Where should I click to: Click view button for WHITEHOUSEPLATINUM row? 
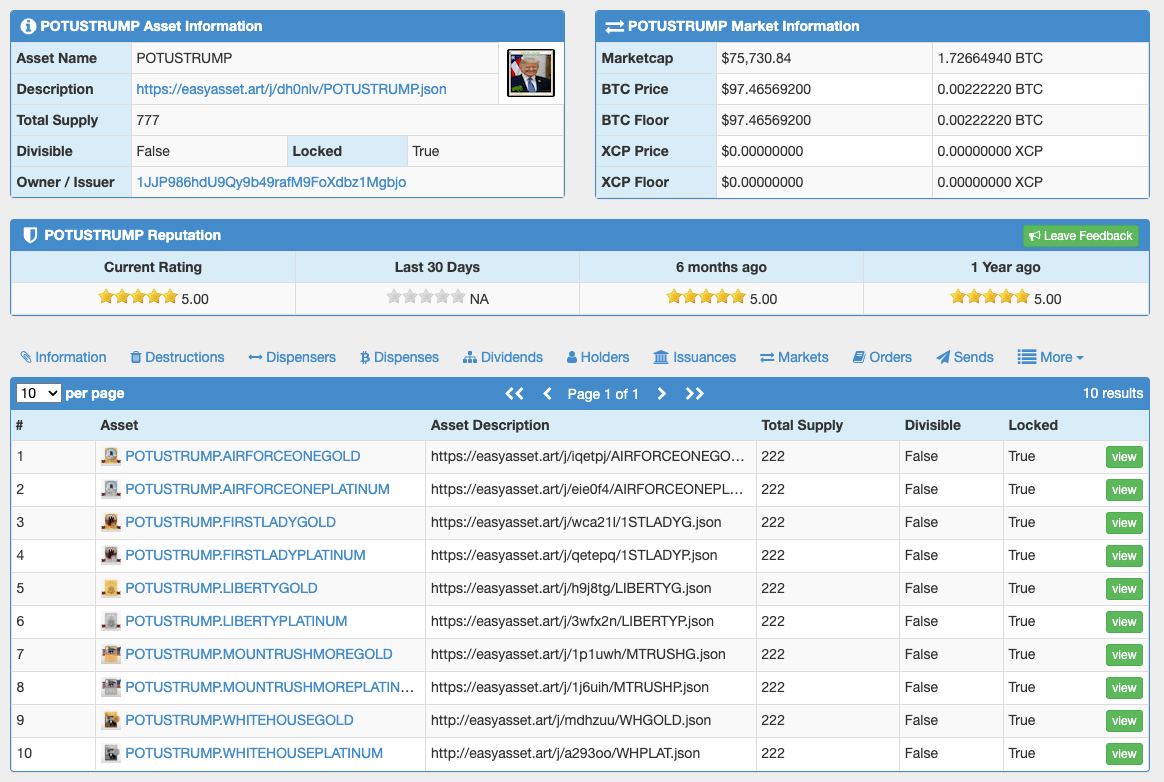coord(1124,754)
